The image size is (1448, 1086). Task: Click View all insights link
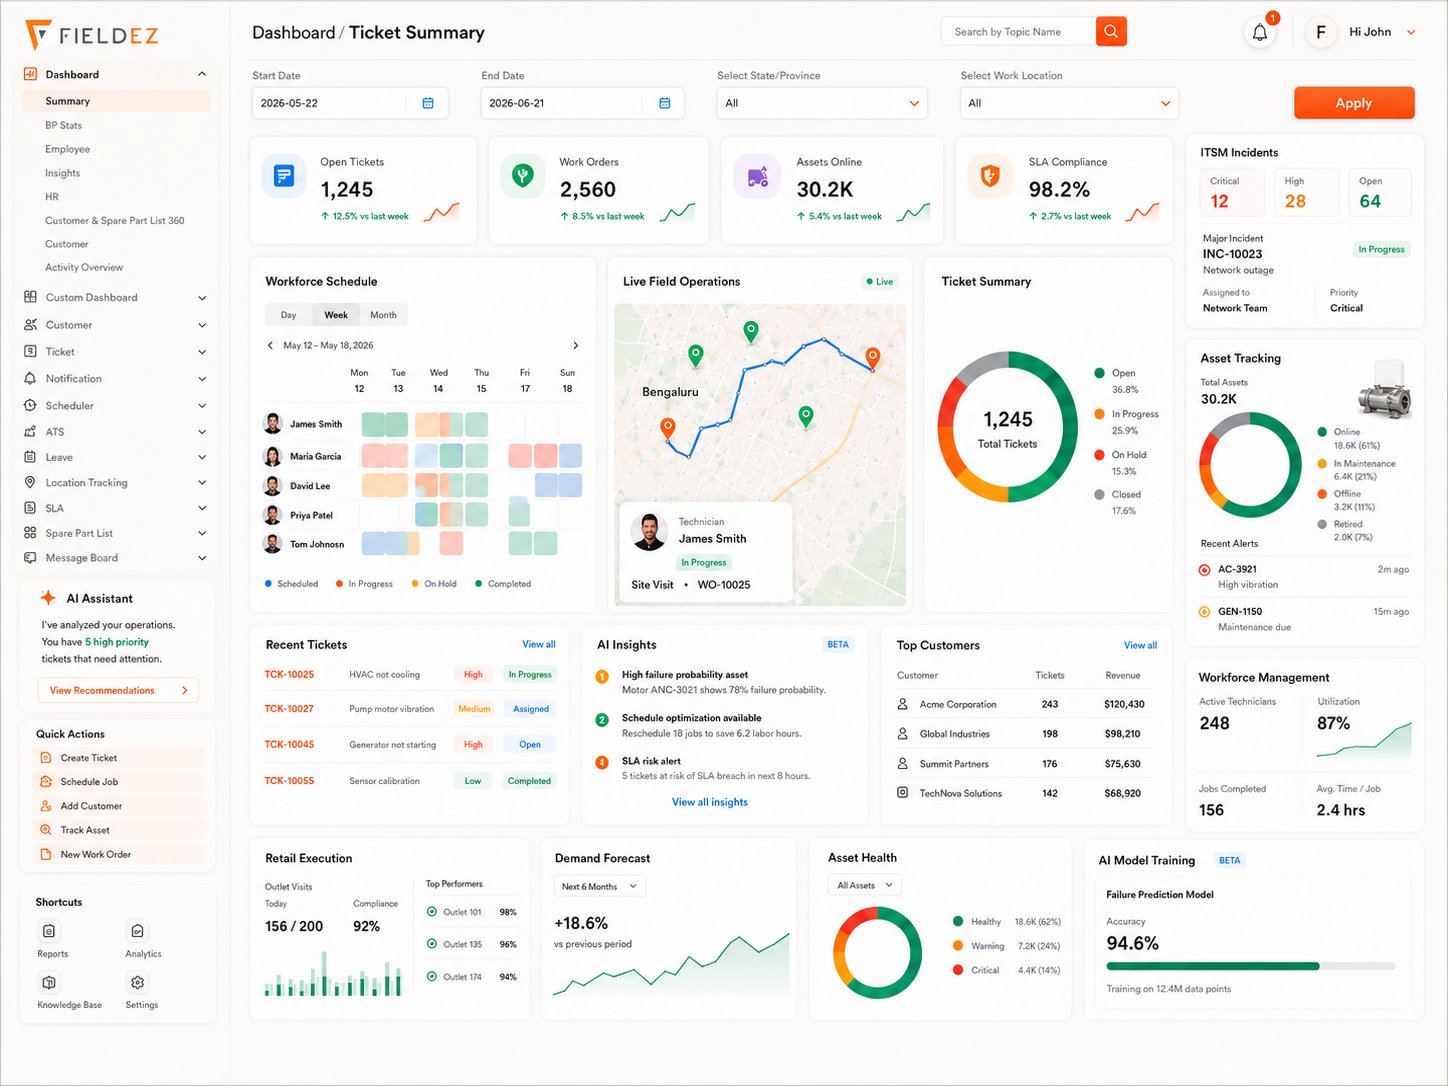coord(710,802)
